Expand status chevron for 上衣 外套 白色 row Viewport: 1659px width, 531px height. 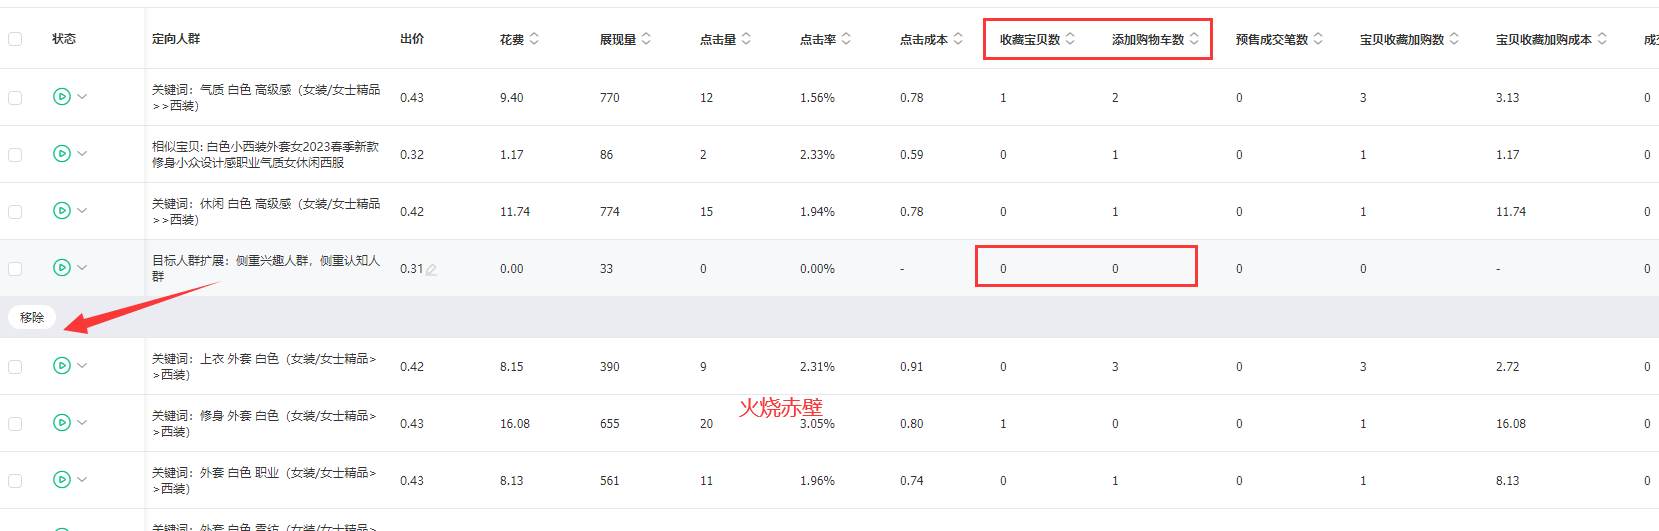82,366
